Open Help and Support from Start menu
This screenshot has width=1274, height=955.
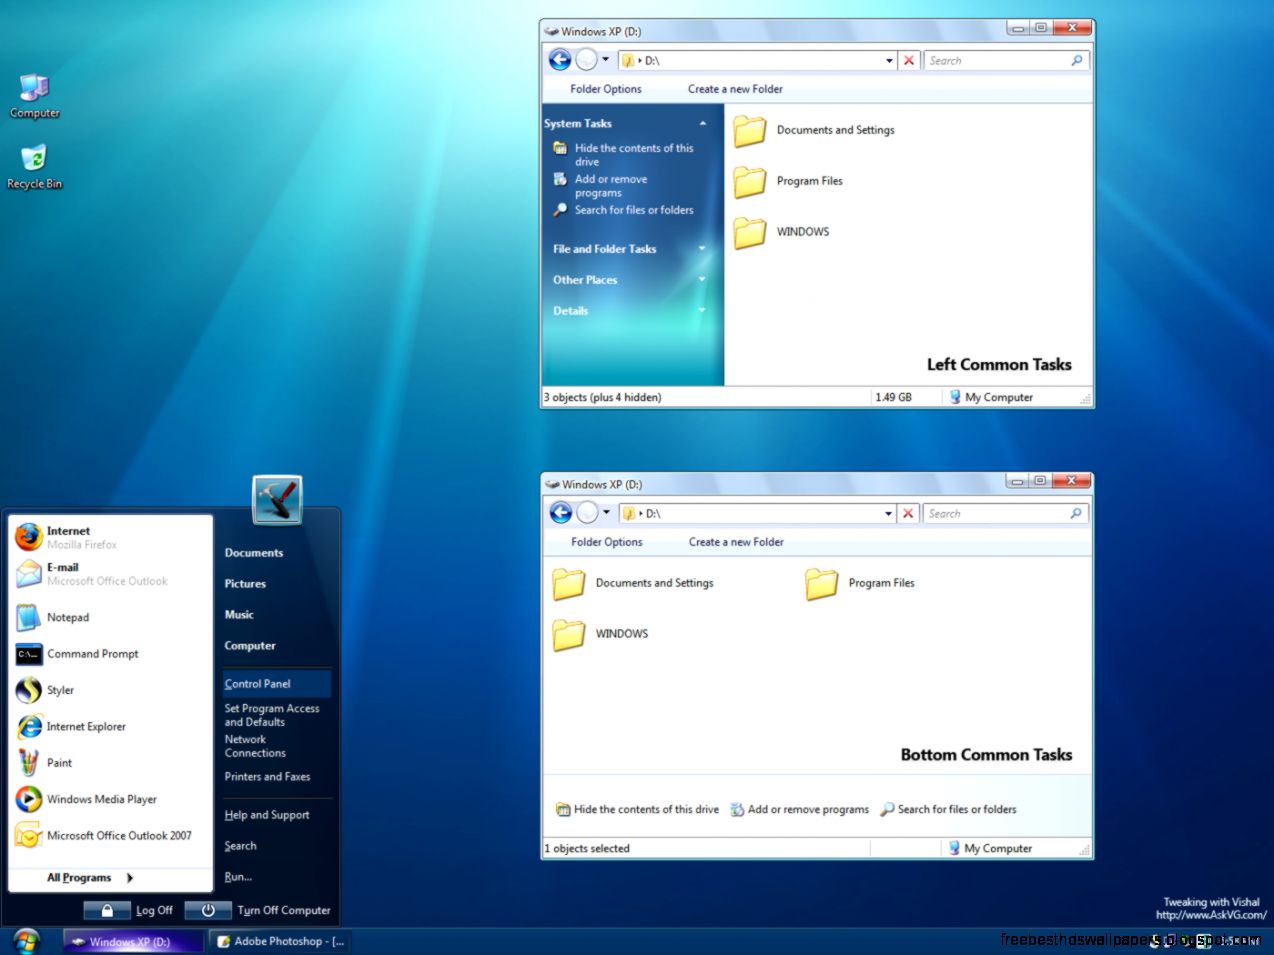click(267, 815)
